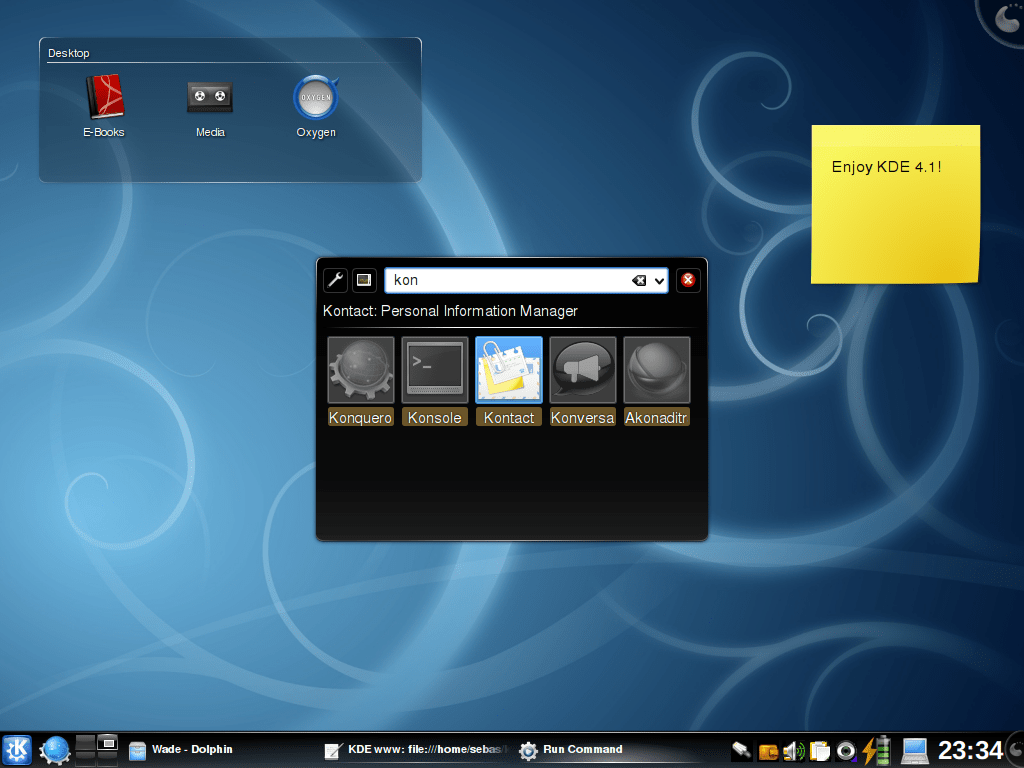The image size is (1024, 768).
Task: Open Konsole from the matches list
Action: pyautogui.click(x=434, y=369)
